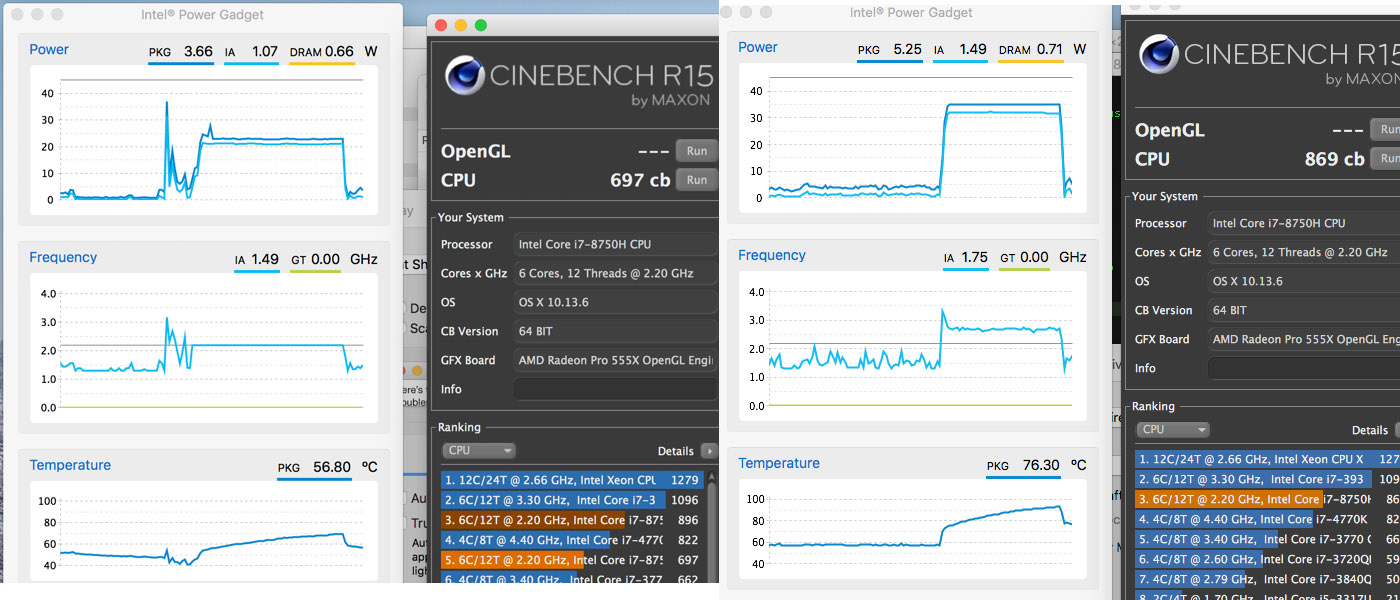Screen dimensions: 1400x600
Task: Click Frequency heading in left Power Gadget
Action: [63, 257]
